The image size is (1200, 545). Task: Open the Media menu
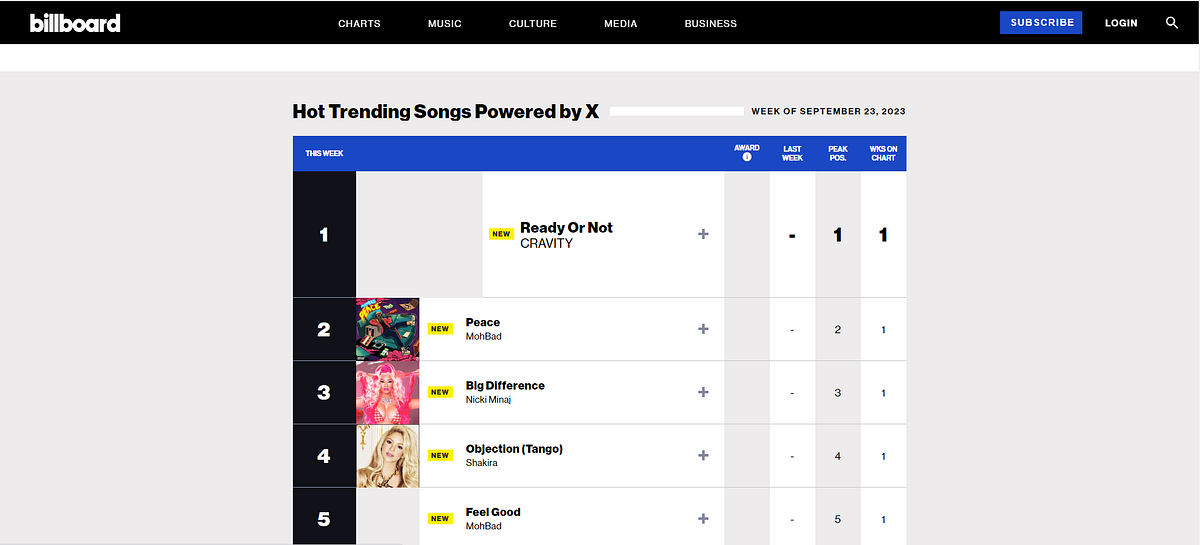621,23
